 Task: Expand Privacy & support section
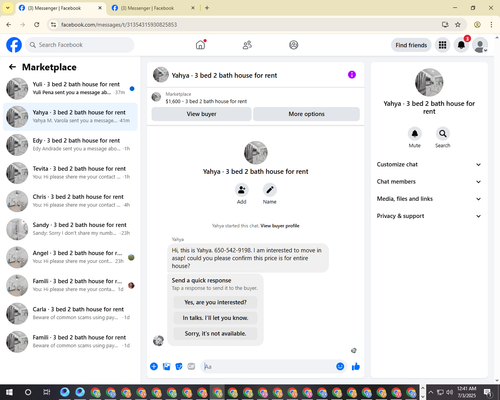tap(429, 216)
